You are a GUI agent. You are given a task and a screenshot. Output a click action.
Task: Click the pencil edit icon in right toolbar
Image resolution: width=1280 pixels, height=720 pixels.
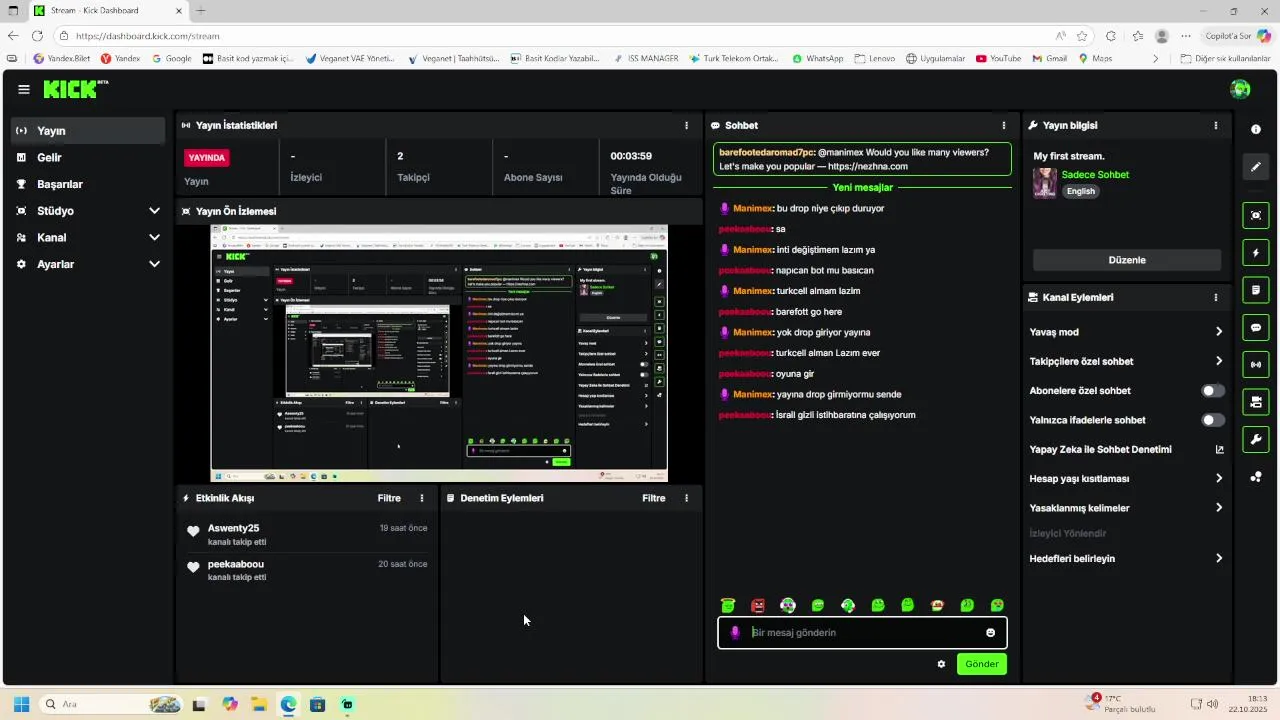1256,167
